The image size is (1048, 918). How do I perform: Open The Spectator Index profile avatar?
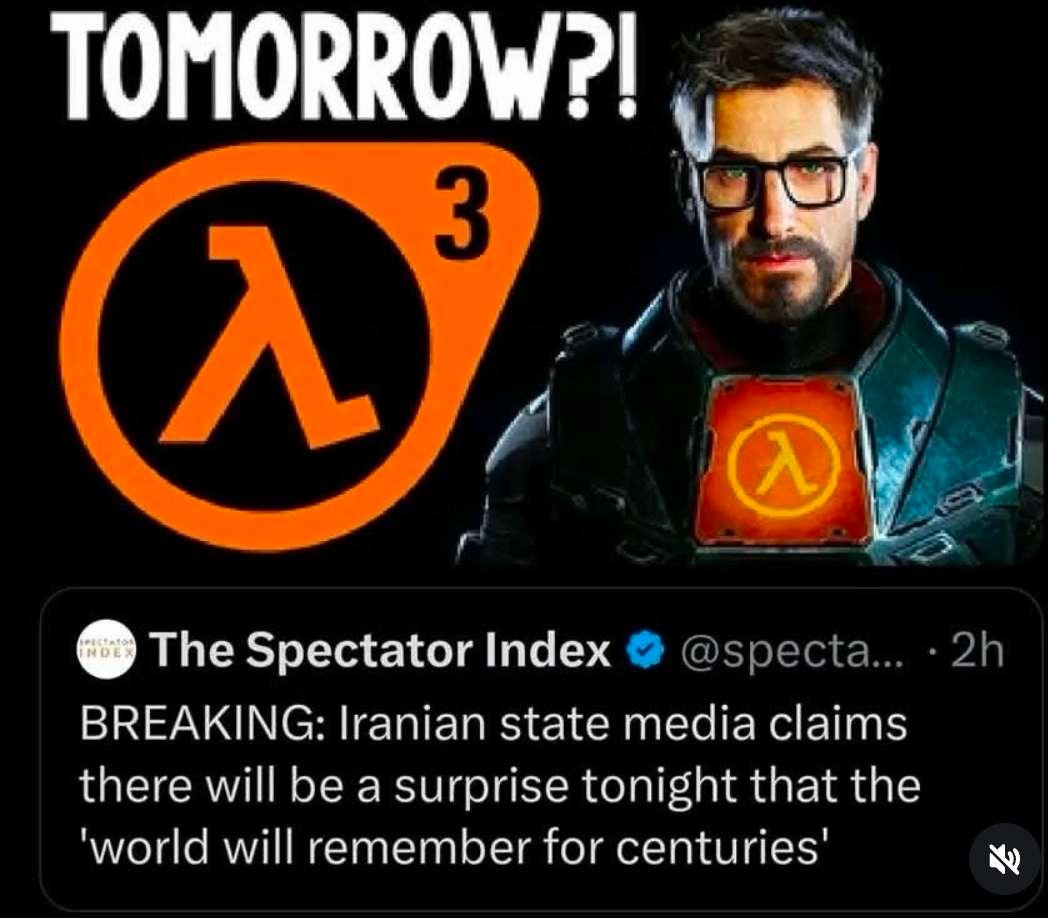108,651
